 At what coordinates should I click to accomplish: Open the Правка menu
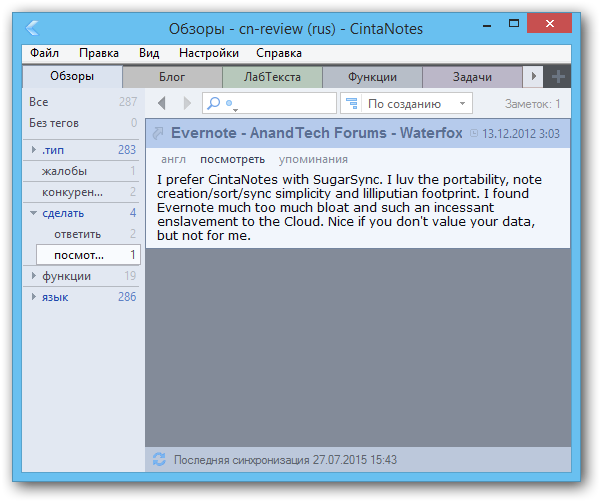click(99, 53)
